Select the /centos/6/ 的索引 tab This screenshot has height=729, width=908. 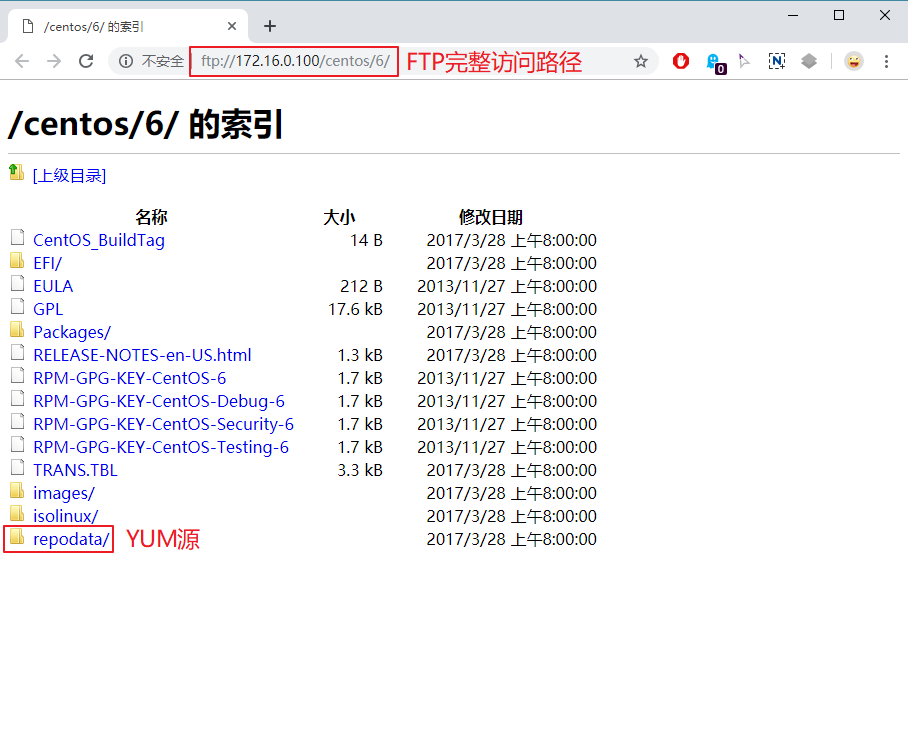127,27
